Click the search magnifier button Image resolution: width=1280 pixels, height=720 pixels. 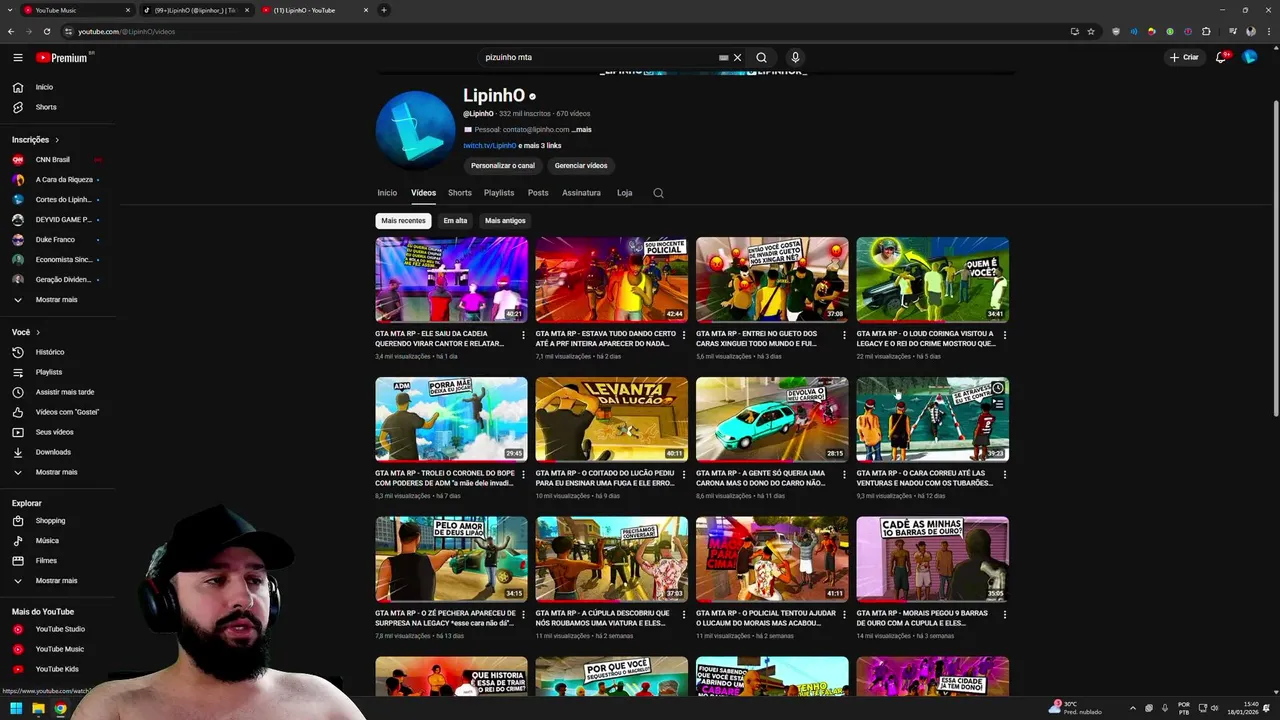[x=761, y=58]
